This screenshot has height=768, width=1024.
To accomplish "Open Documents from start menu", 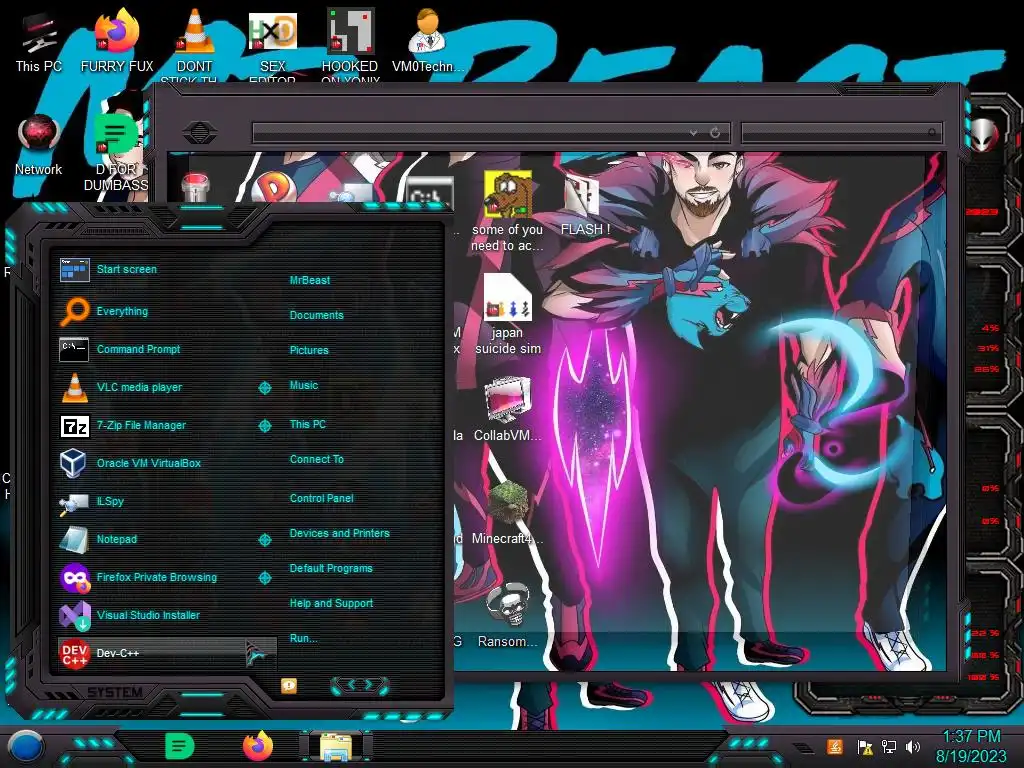I will 317,315.
